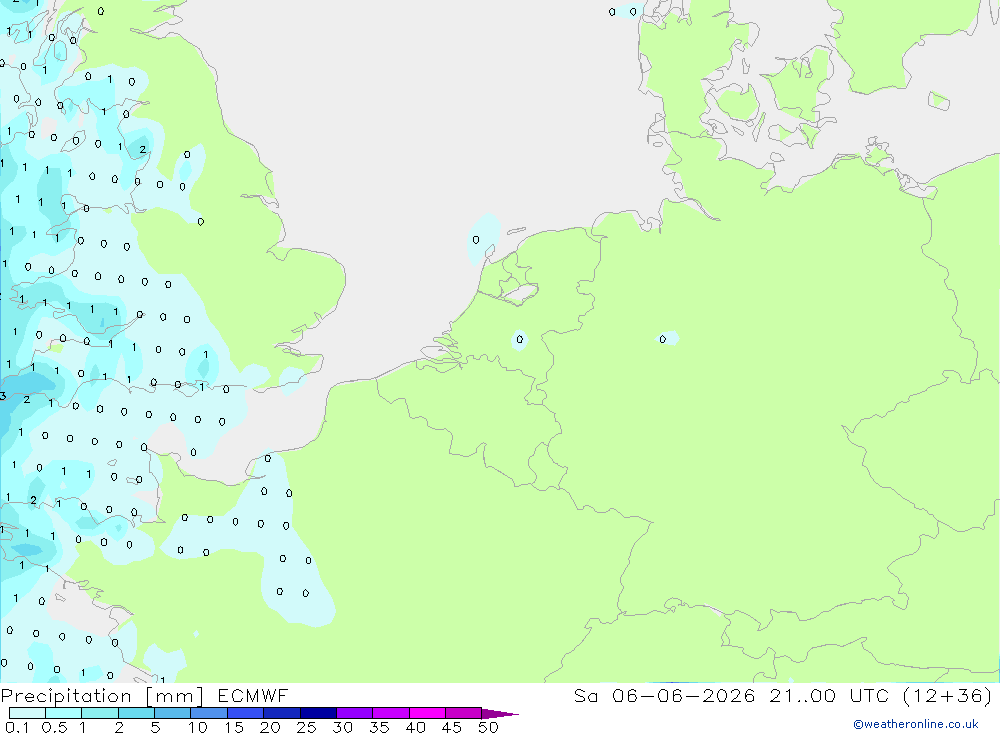Viewport: 1000px width, 733px height.
Task: Click the '0.1' legend scale label
Action: pos(17,727)
